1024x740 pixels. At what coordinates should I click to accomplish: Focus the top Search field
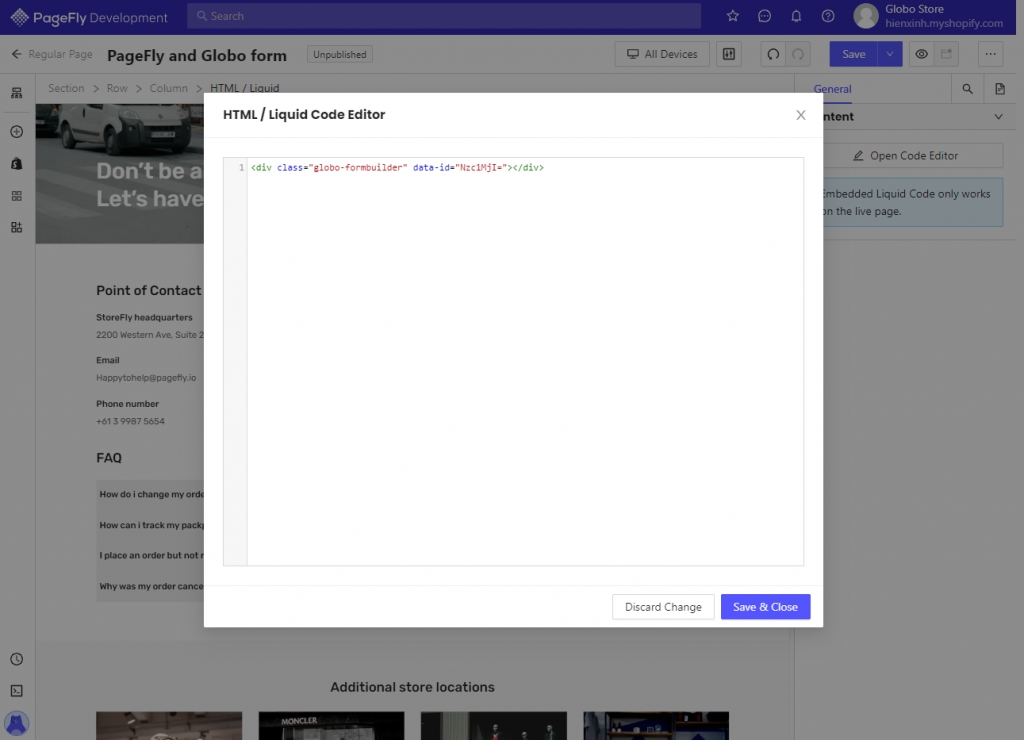[444, 16]
